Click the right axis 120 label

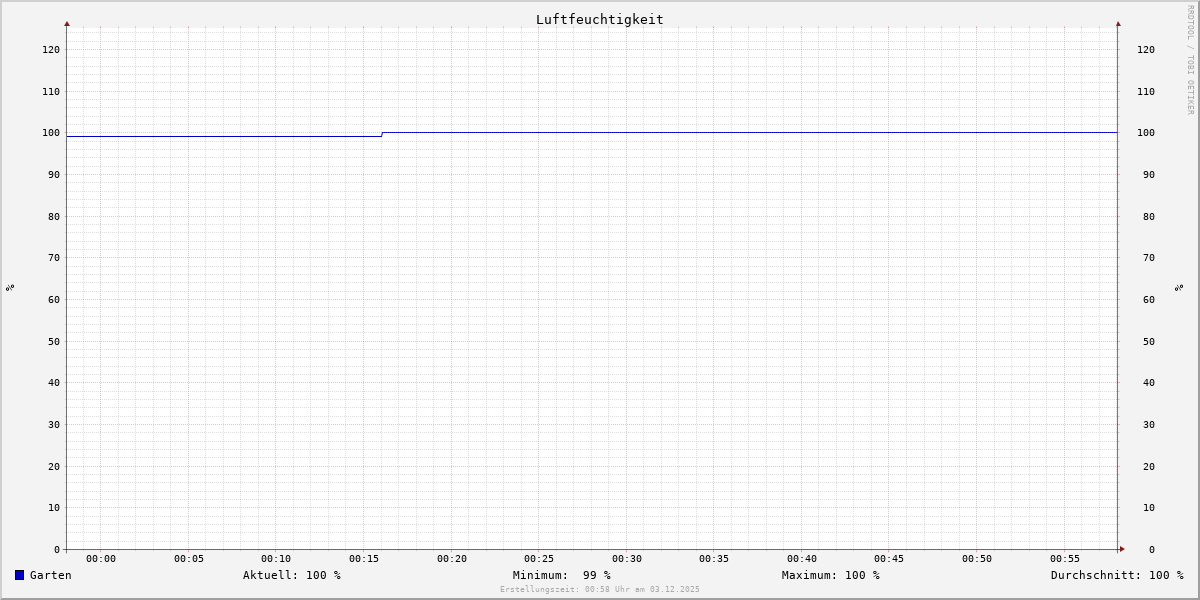pyautogui.click(x=1146, y=50)
